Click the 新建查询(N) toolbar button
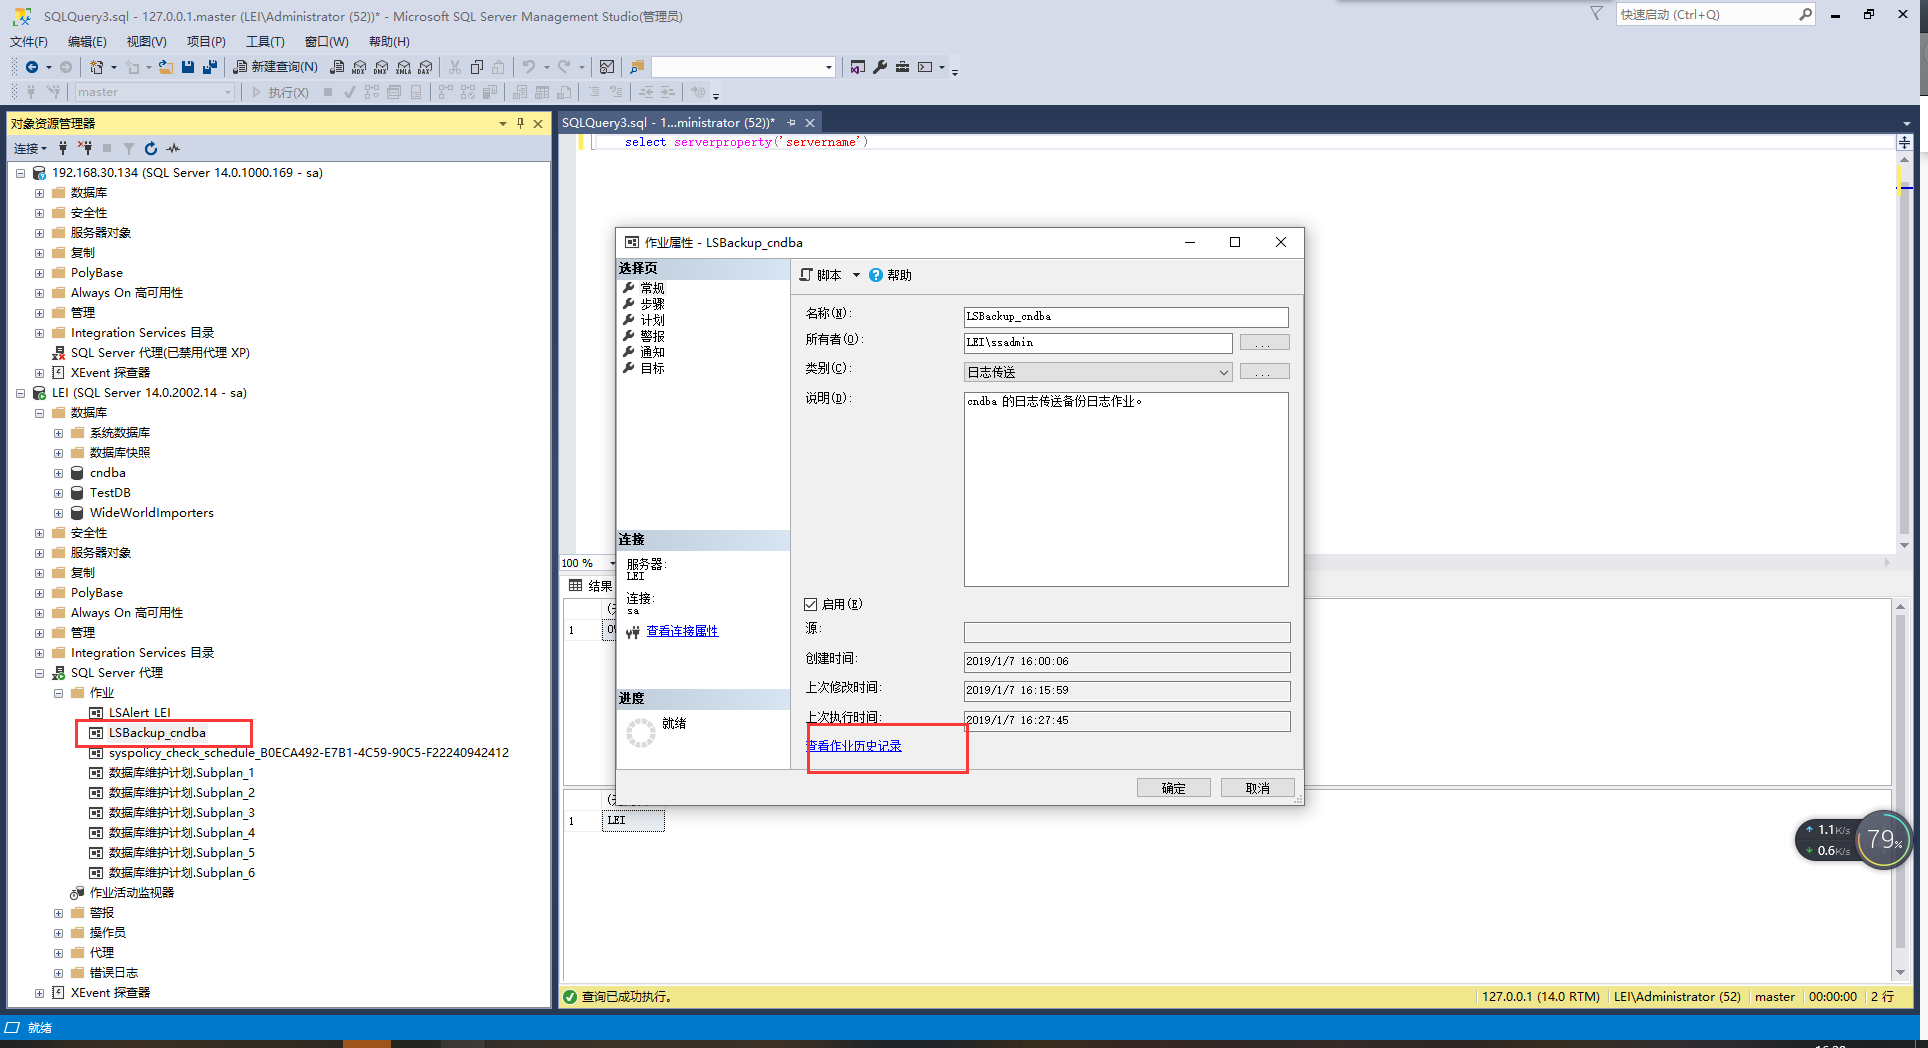The image size is (1928, 1048). [275, 67]
